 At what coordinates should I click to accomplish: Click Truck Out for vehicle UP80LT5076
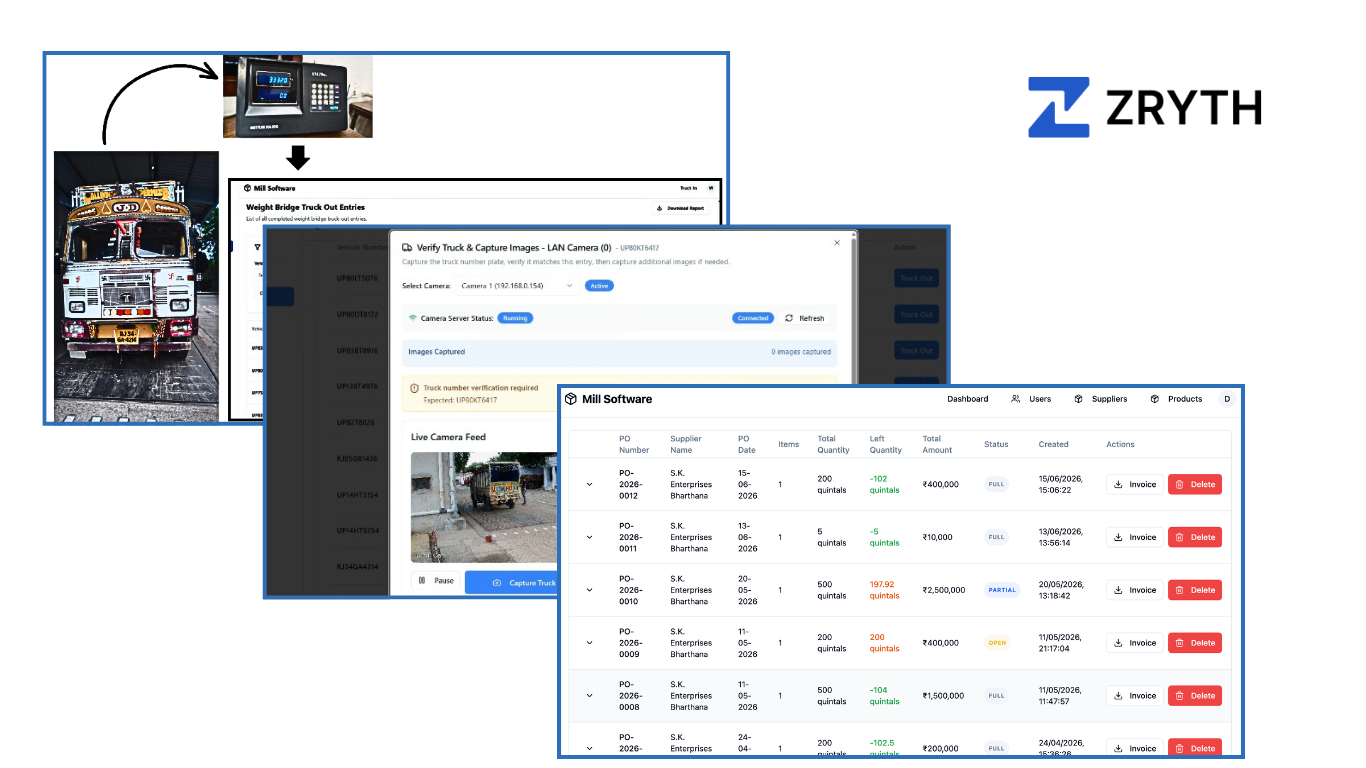coord(916,278)
